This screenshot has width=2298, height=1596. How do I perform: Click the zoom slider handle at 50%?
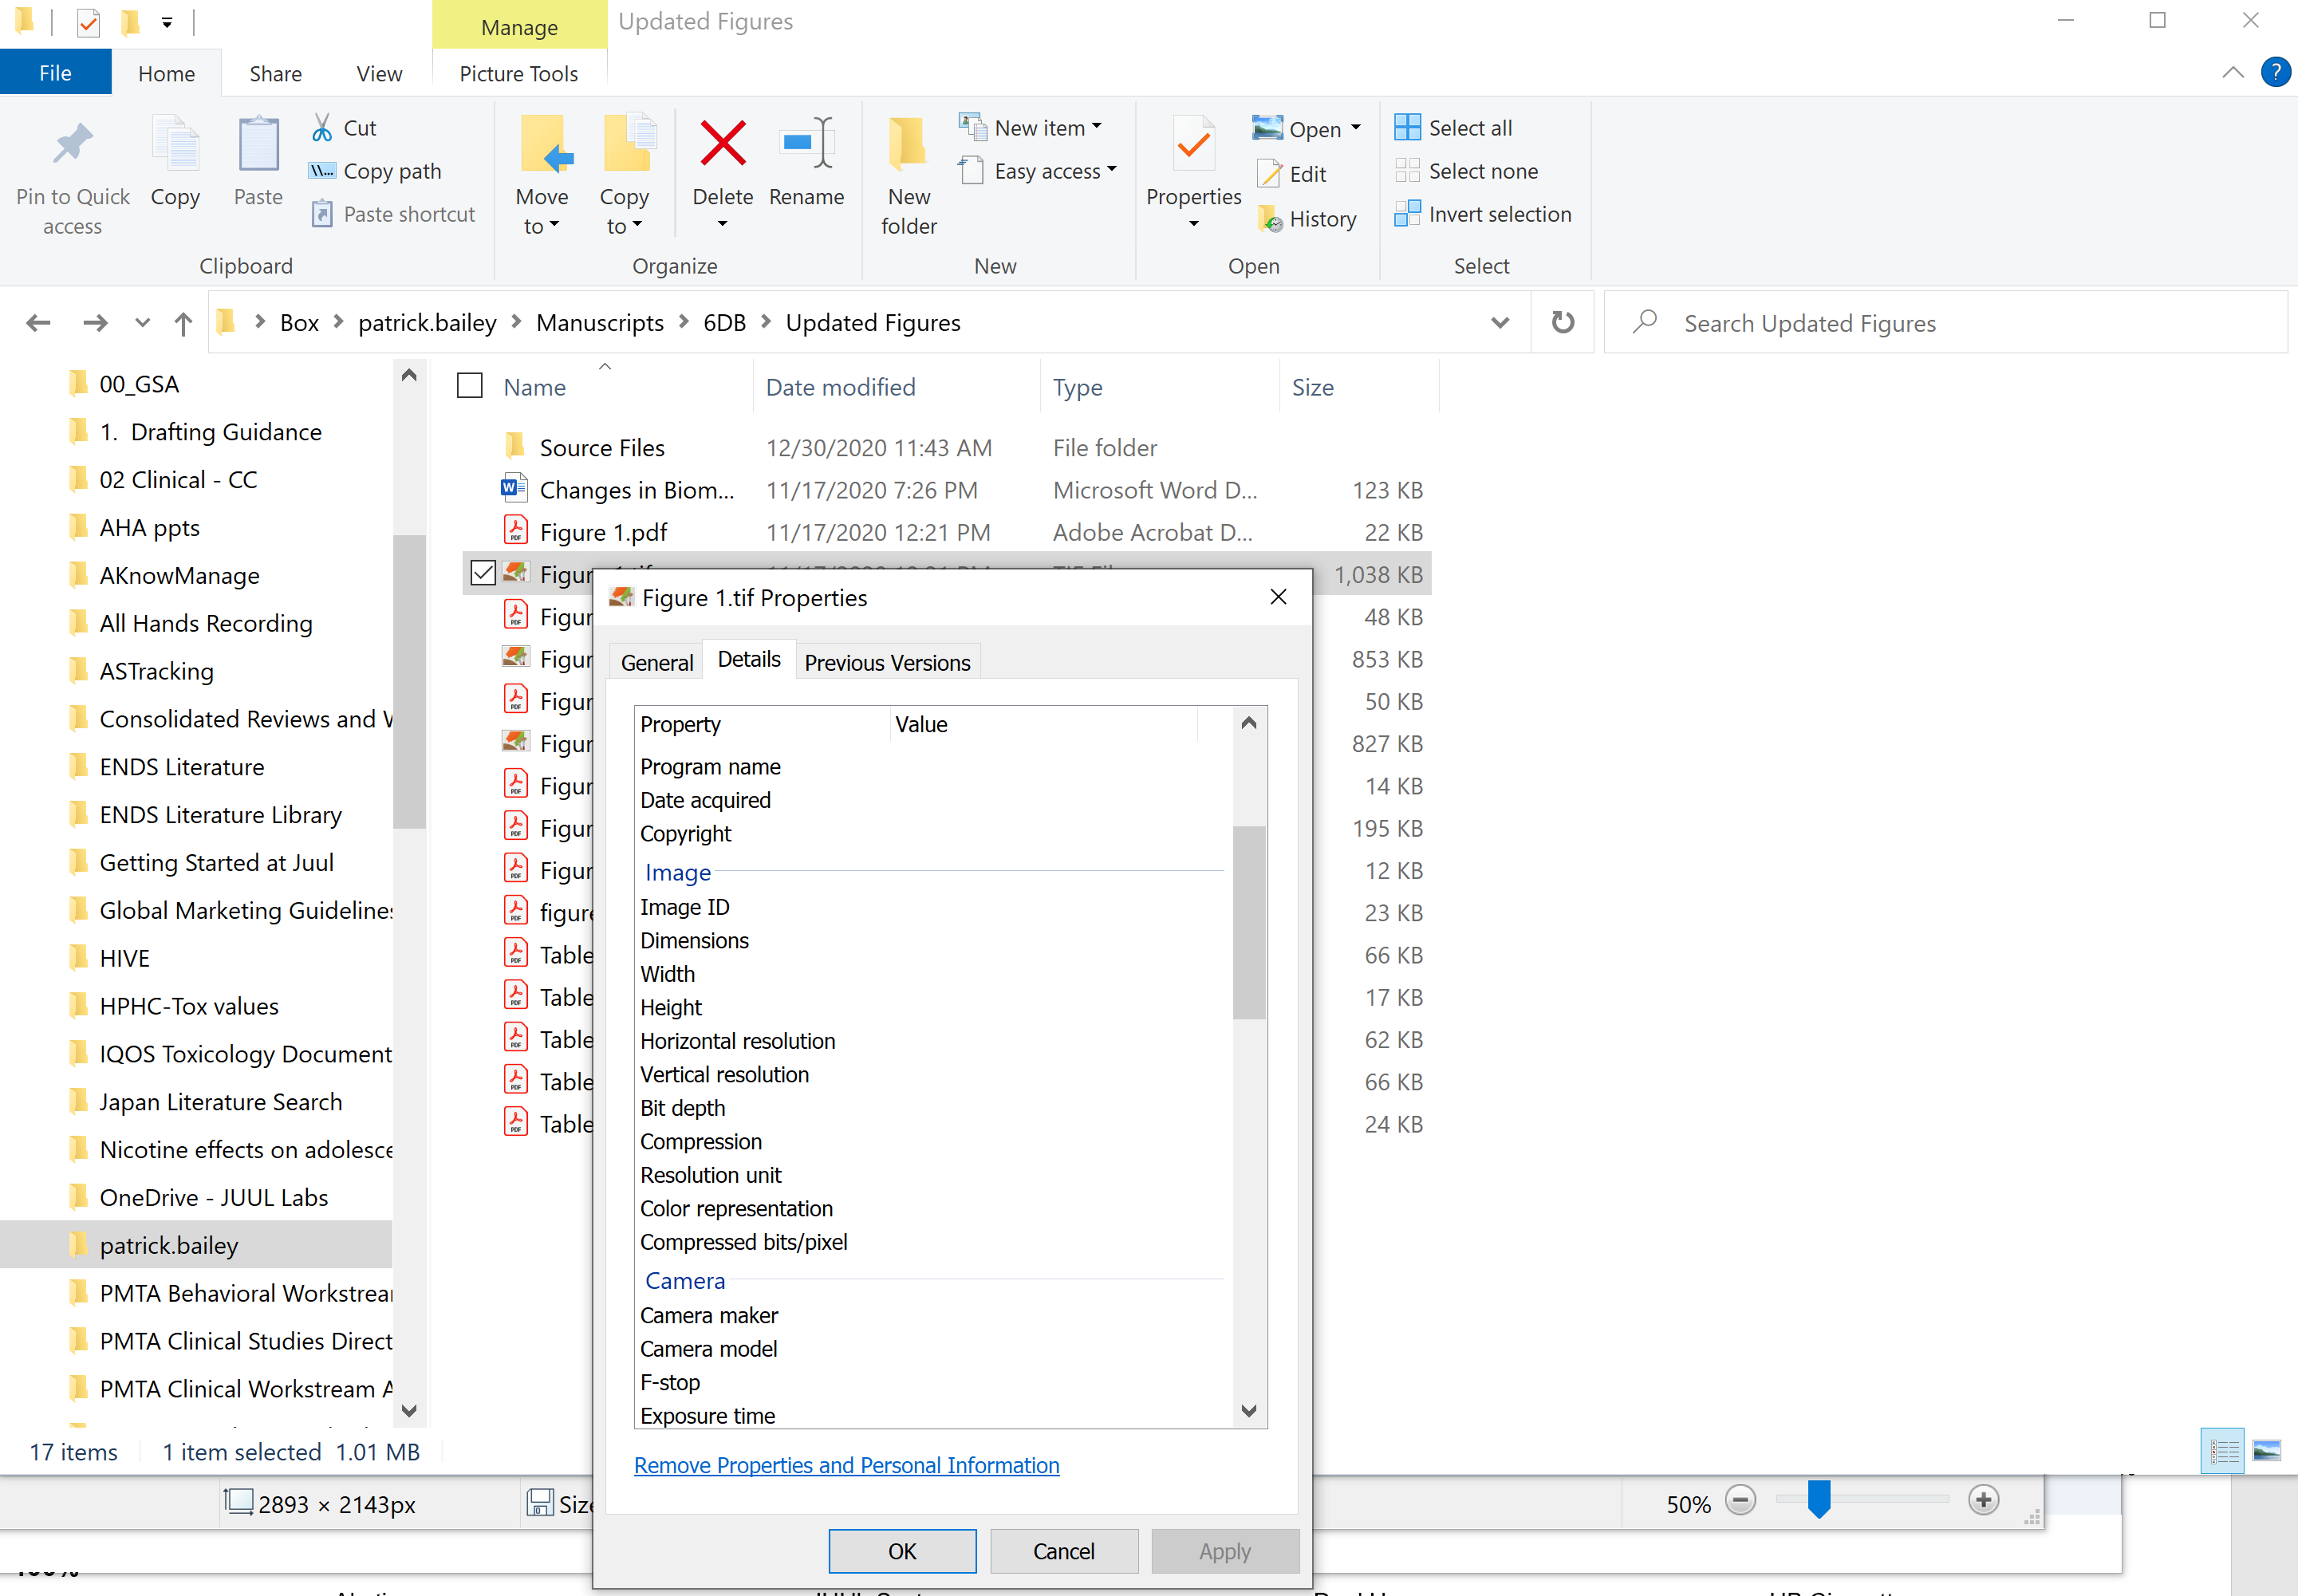(1819, 1499)
